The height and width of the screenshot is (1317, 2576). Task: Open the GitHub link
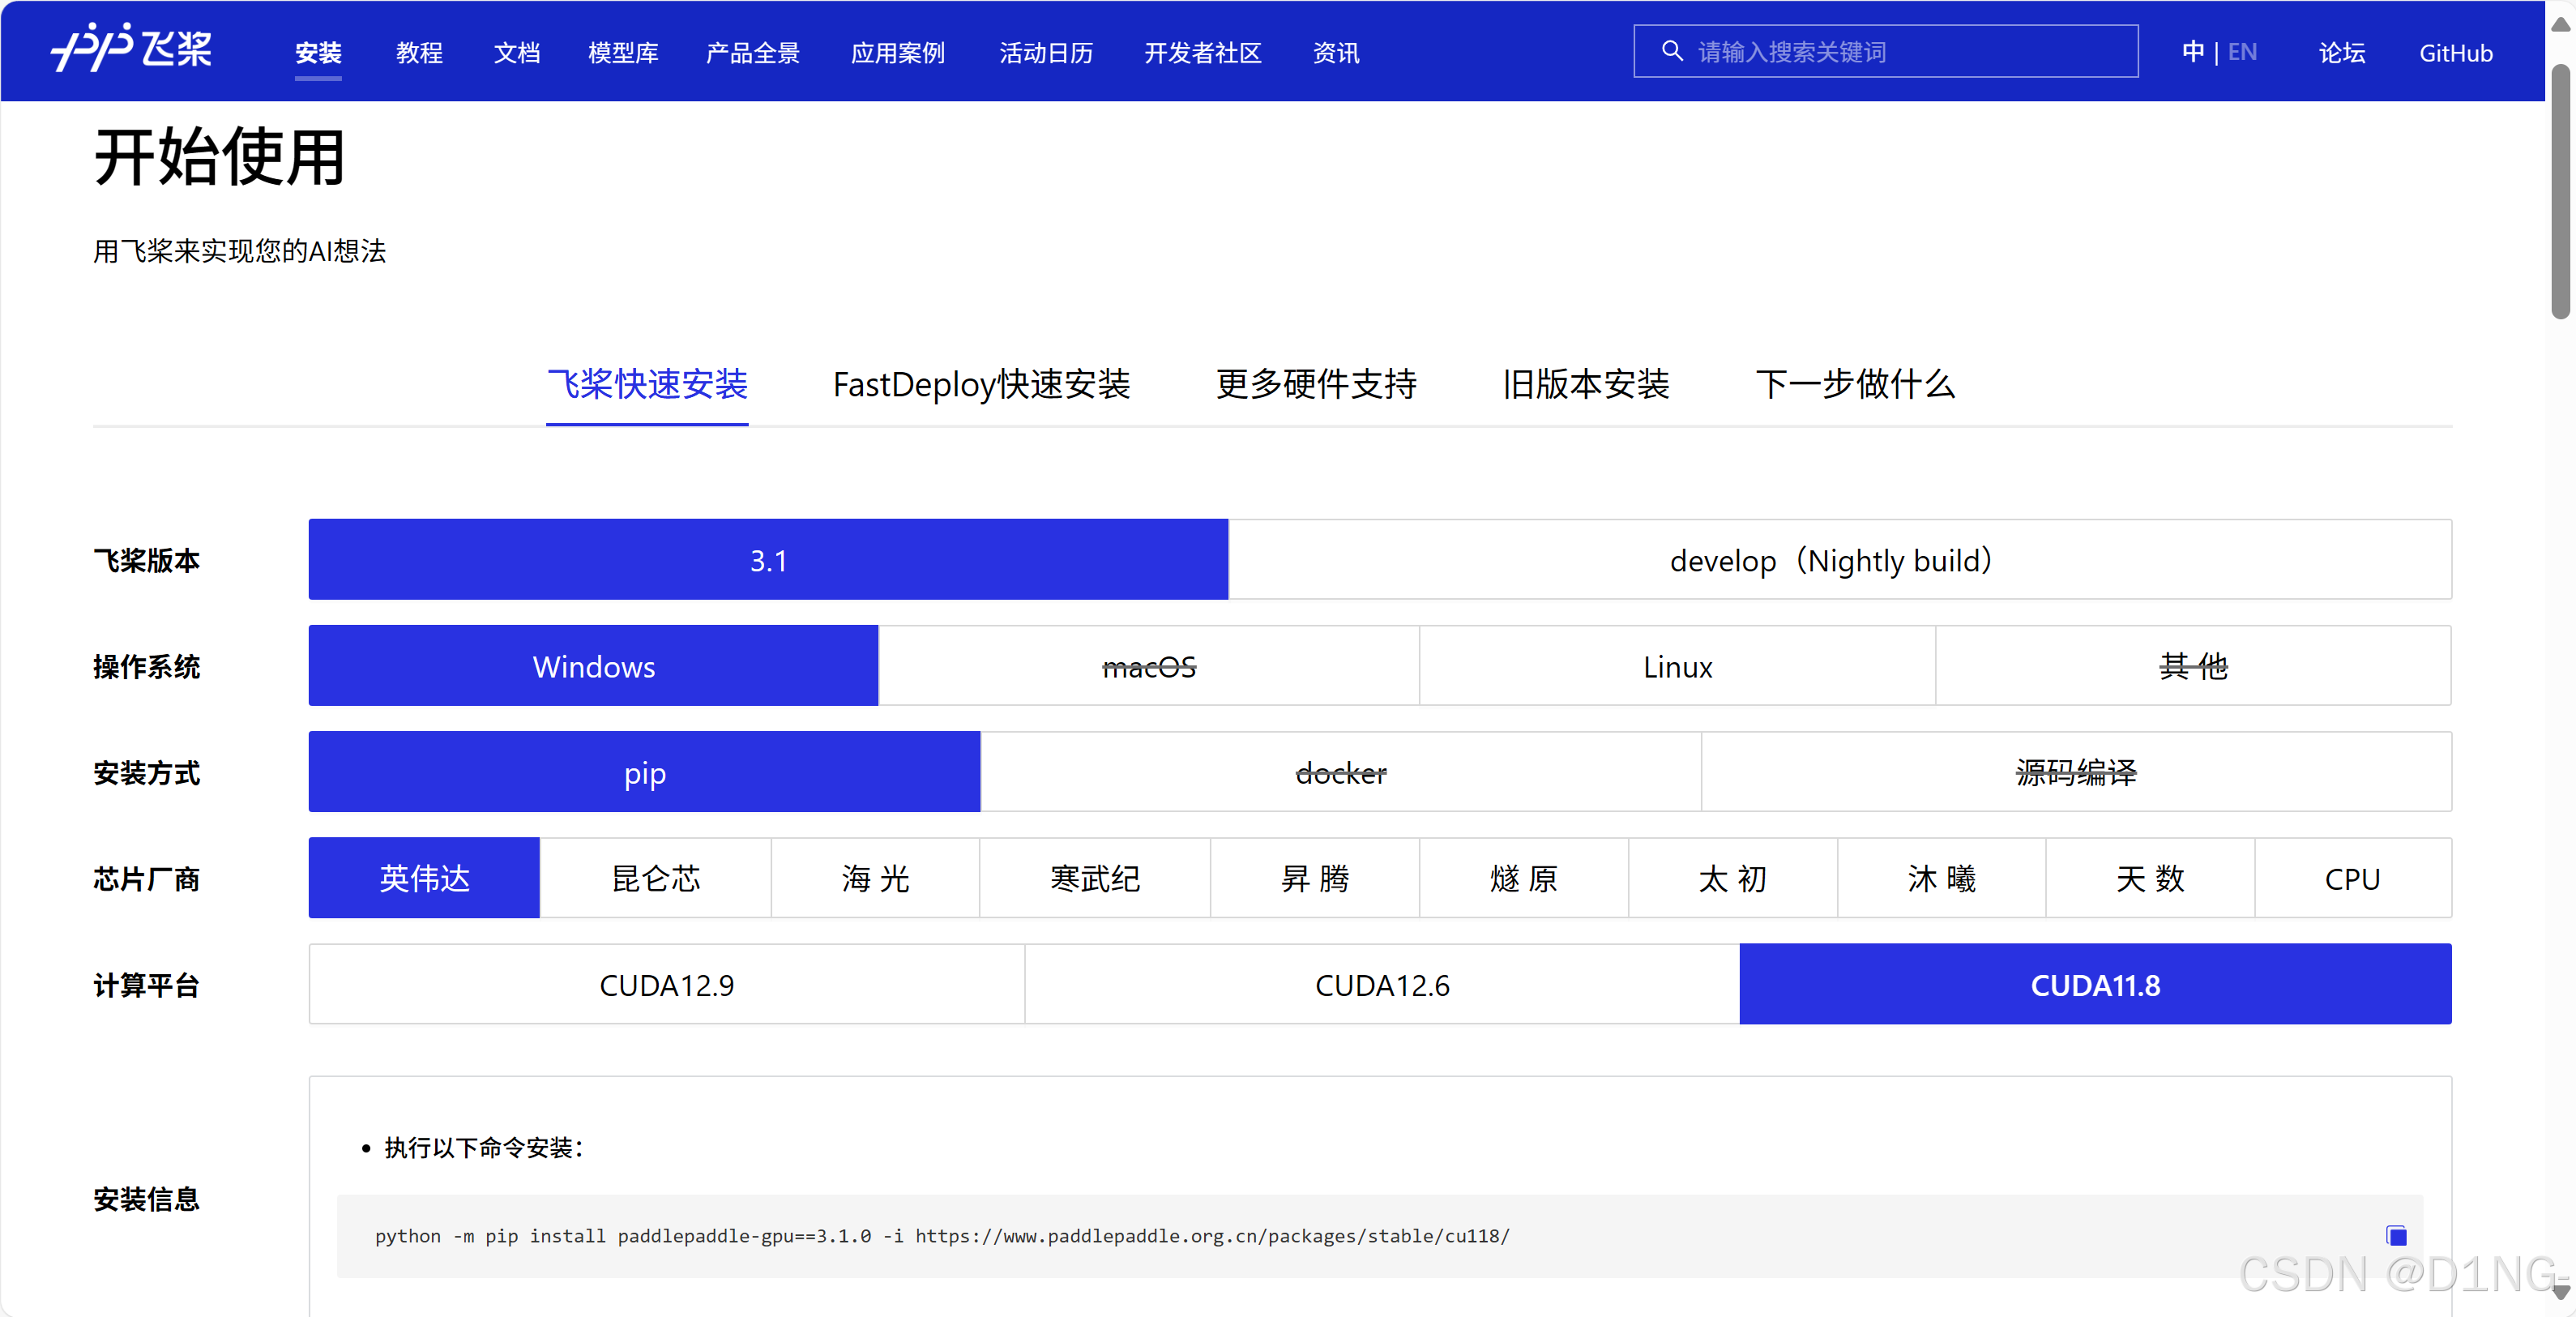(x=2456, y=53)
